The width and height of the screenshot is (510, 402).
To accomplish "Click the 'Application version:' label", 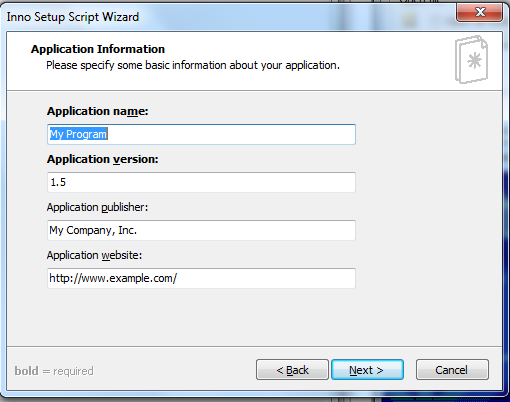I will [x=102, y=159].
